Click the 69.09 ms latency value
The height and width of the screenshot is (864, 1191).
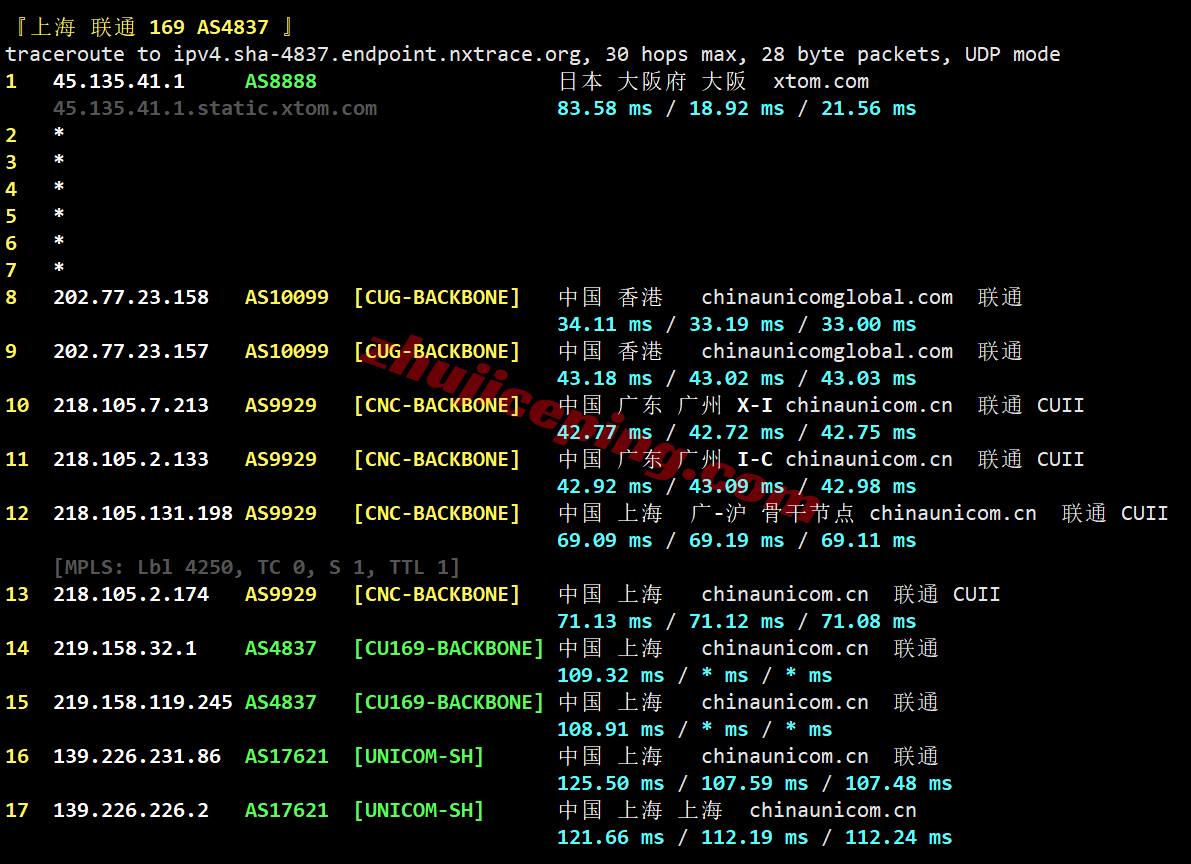(x=604, y=540)
